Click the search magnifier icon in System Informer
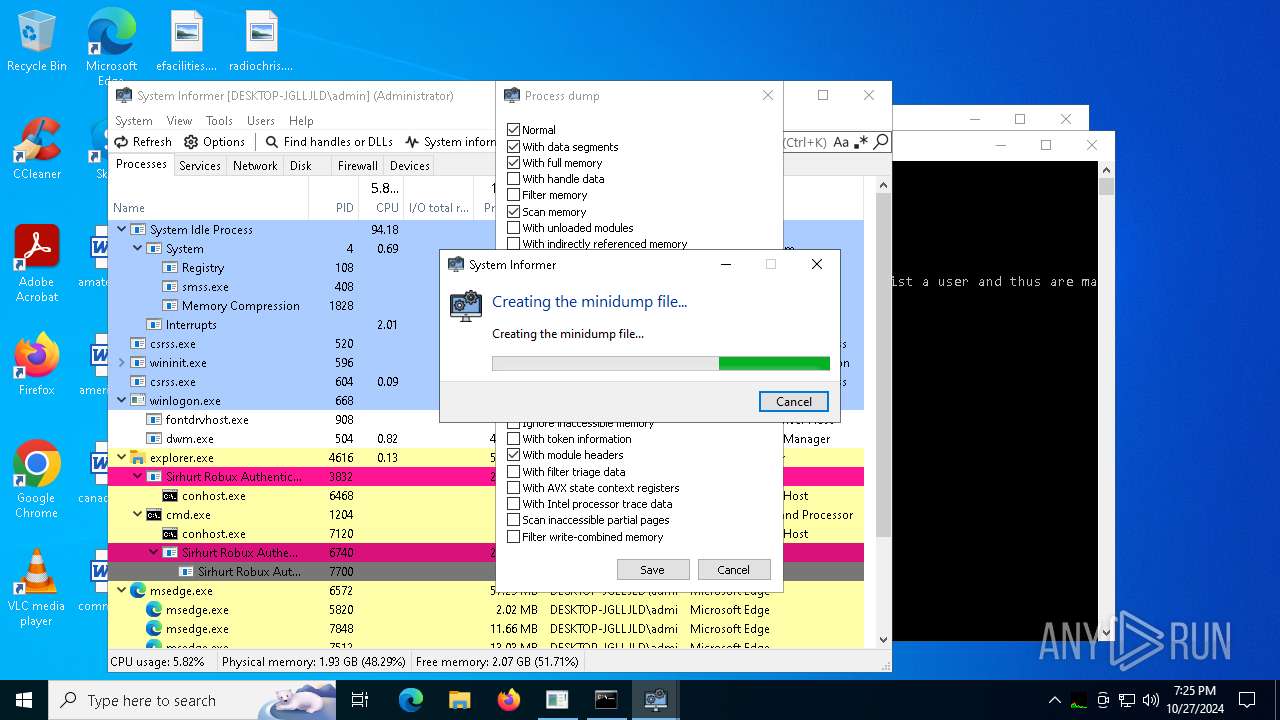The image size is (1280, 720). [x=881, y=142]
